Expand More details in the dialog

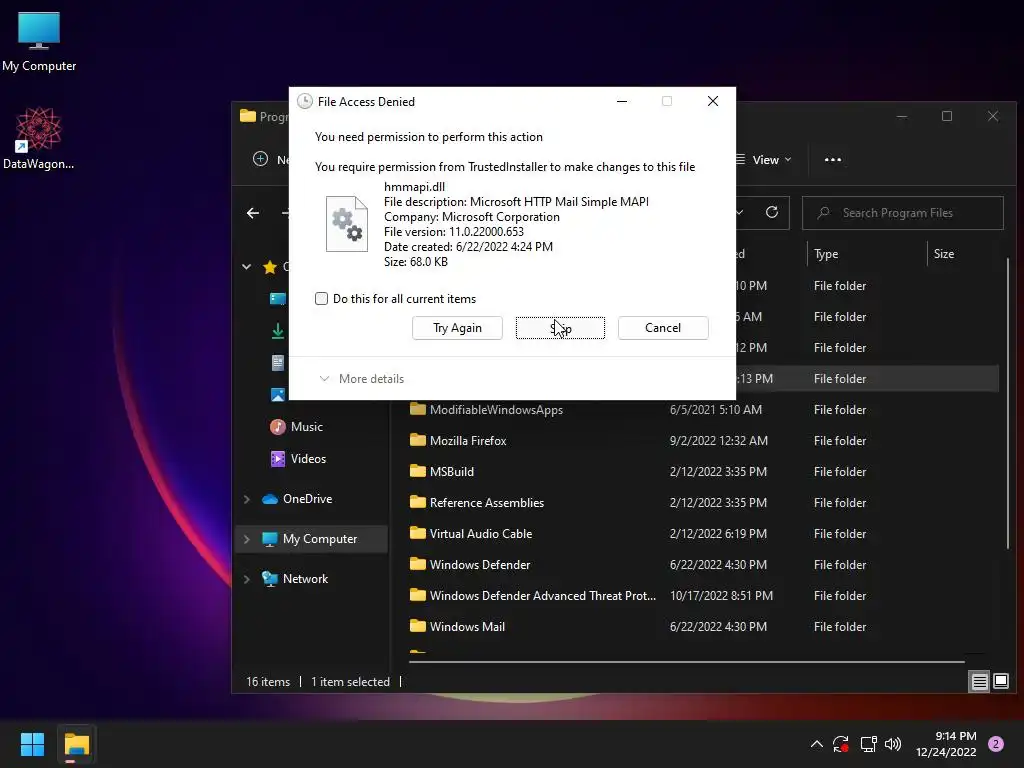click(x=361, y=379)
